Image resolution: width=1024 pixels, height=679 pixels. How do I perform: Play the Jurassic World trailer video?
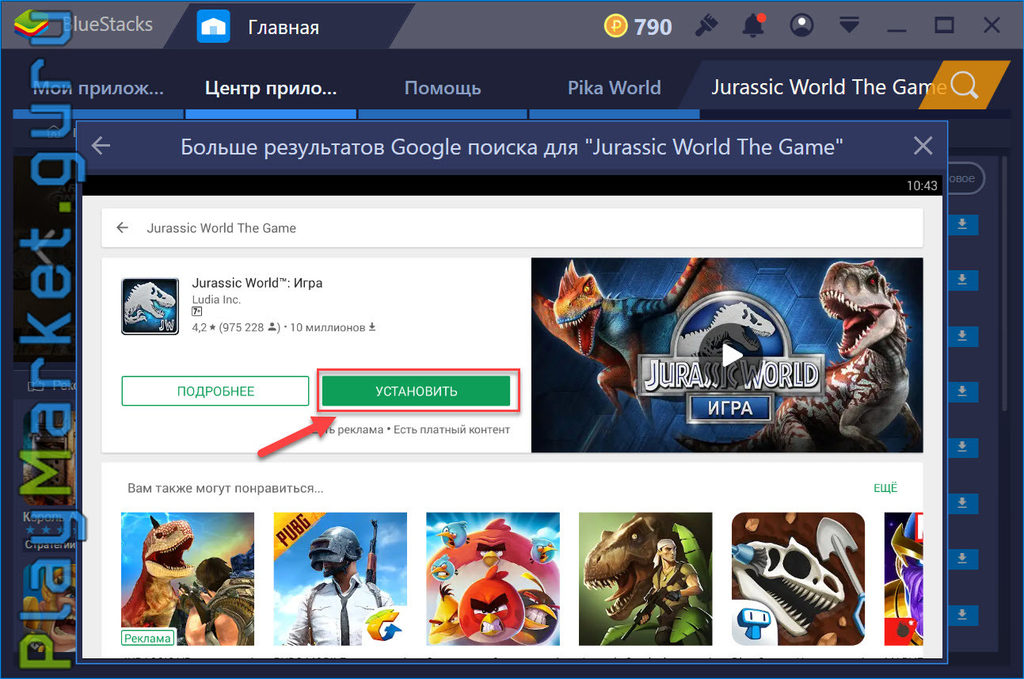click(x=731, y=355)
